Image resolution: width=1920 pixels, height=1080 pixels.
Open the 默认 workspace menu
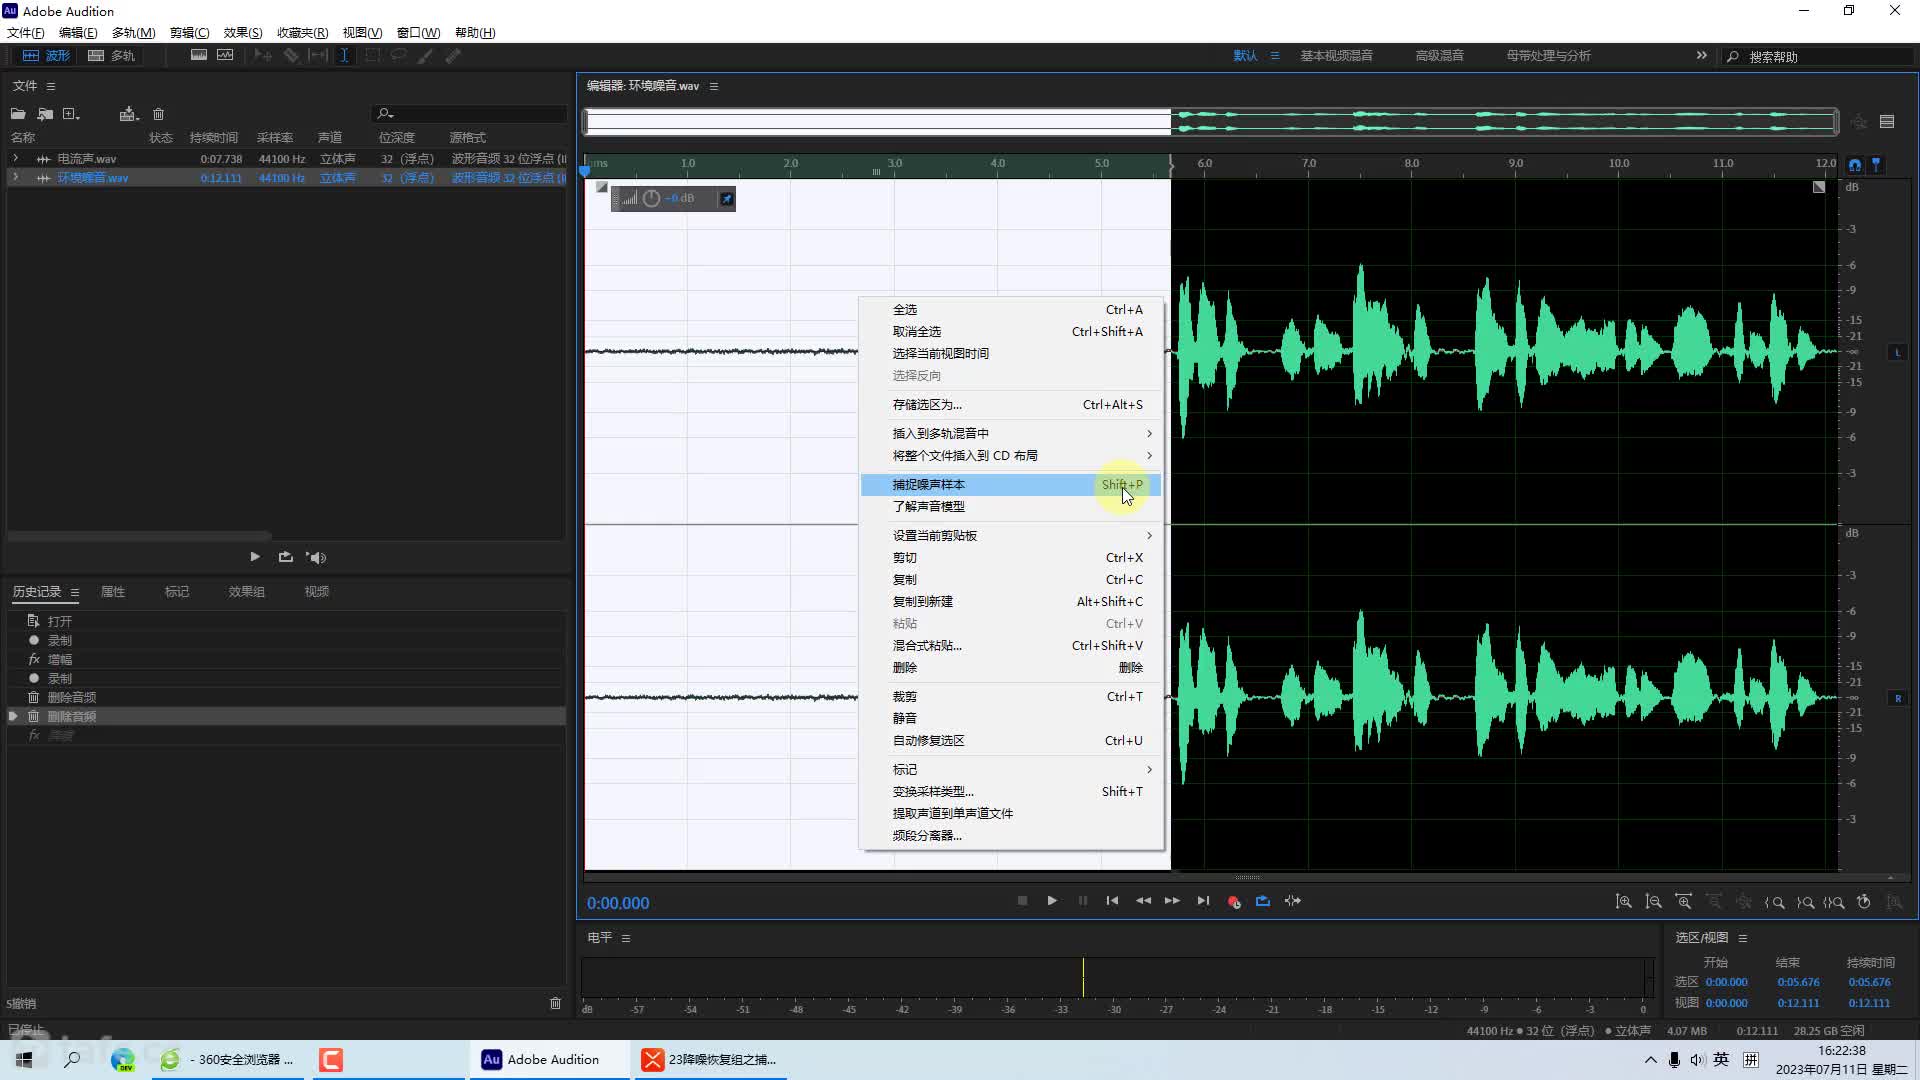(1275, 56)
